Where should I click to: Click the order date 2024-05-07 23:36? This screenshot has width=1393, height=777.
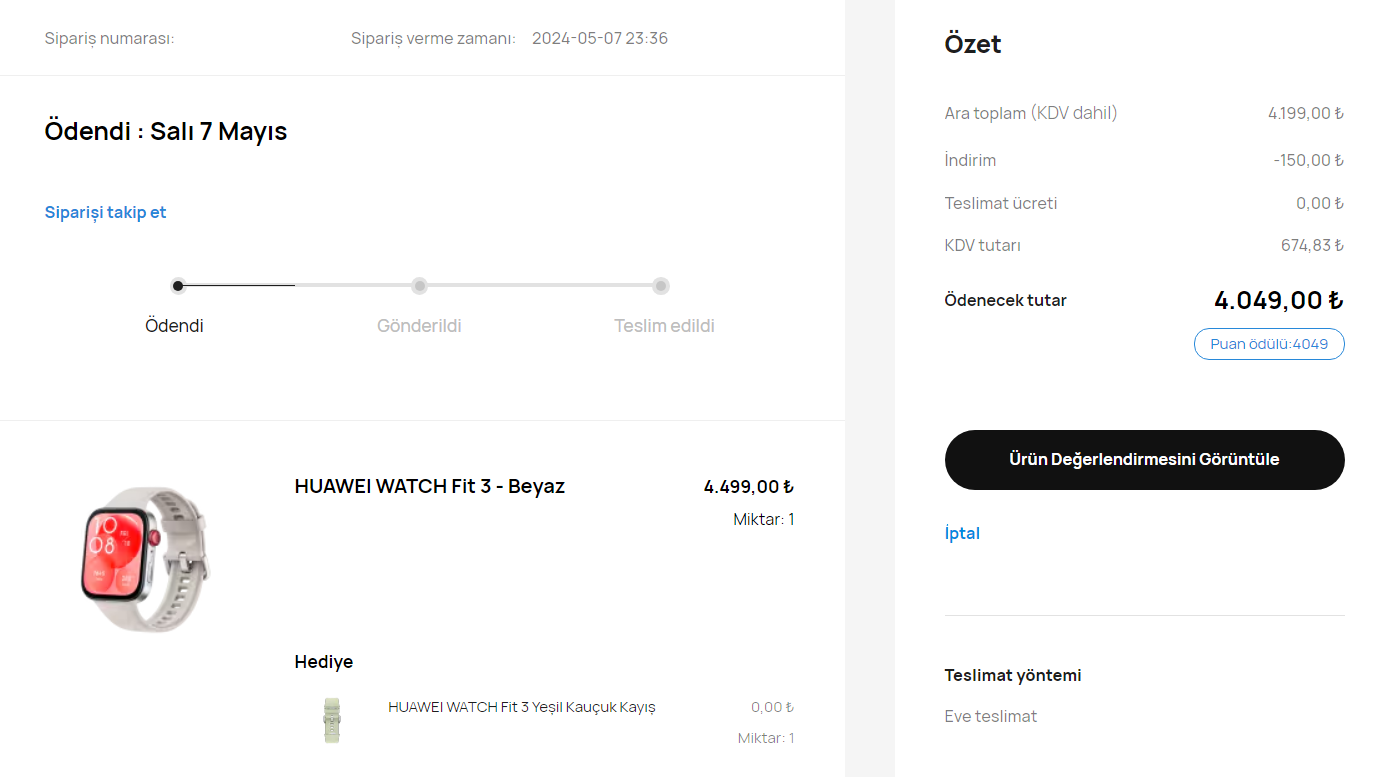(x=600, y=39)
